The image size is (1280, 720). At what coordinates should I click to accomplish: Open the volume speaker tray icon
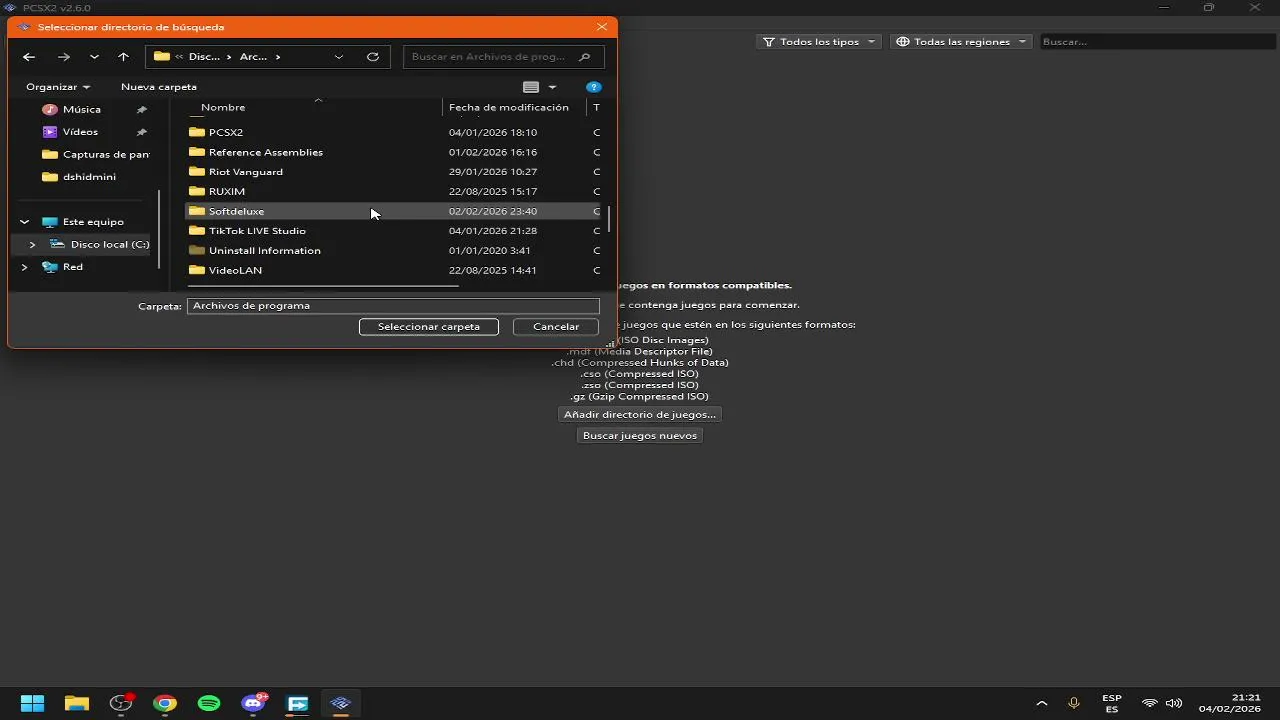(1174, 703)
